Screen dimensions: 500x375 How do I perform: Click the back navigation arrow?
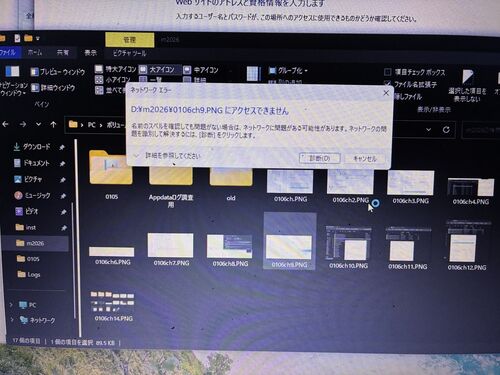tap(6, 124)
